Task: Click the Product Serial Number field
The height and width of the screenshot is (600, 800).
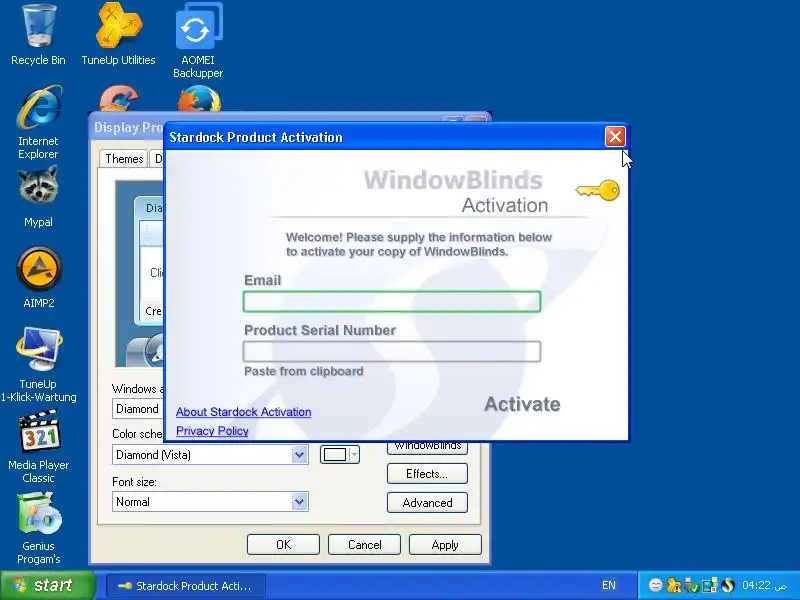Action: click(392, 352)
